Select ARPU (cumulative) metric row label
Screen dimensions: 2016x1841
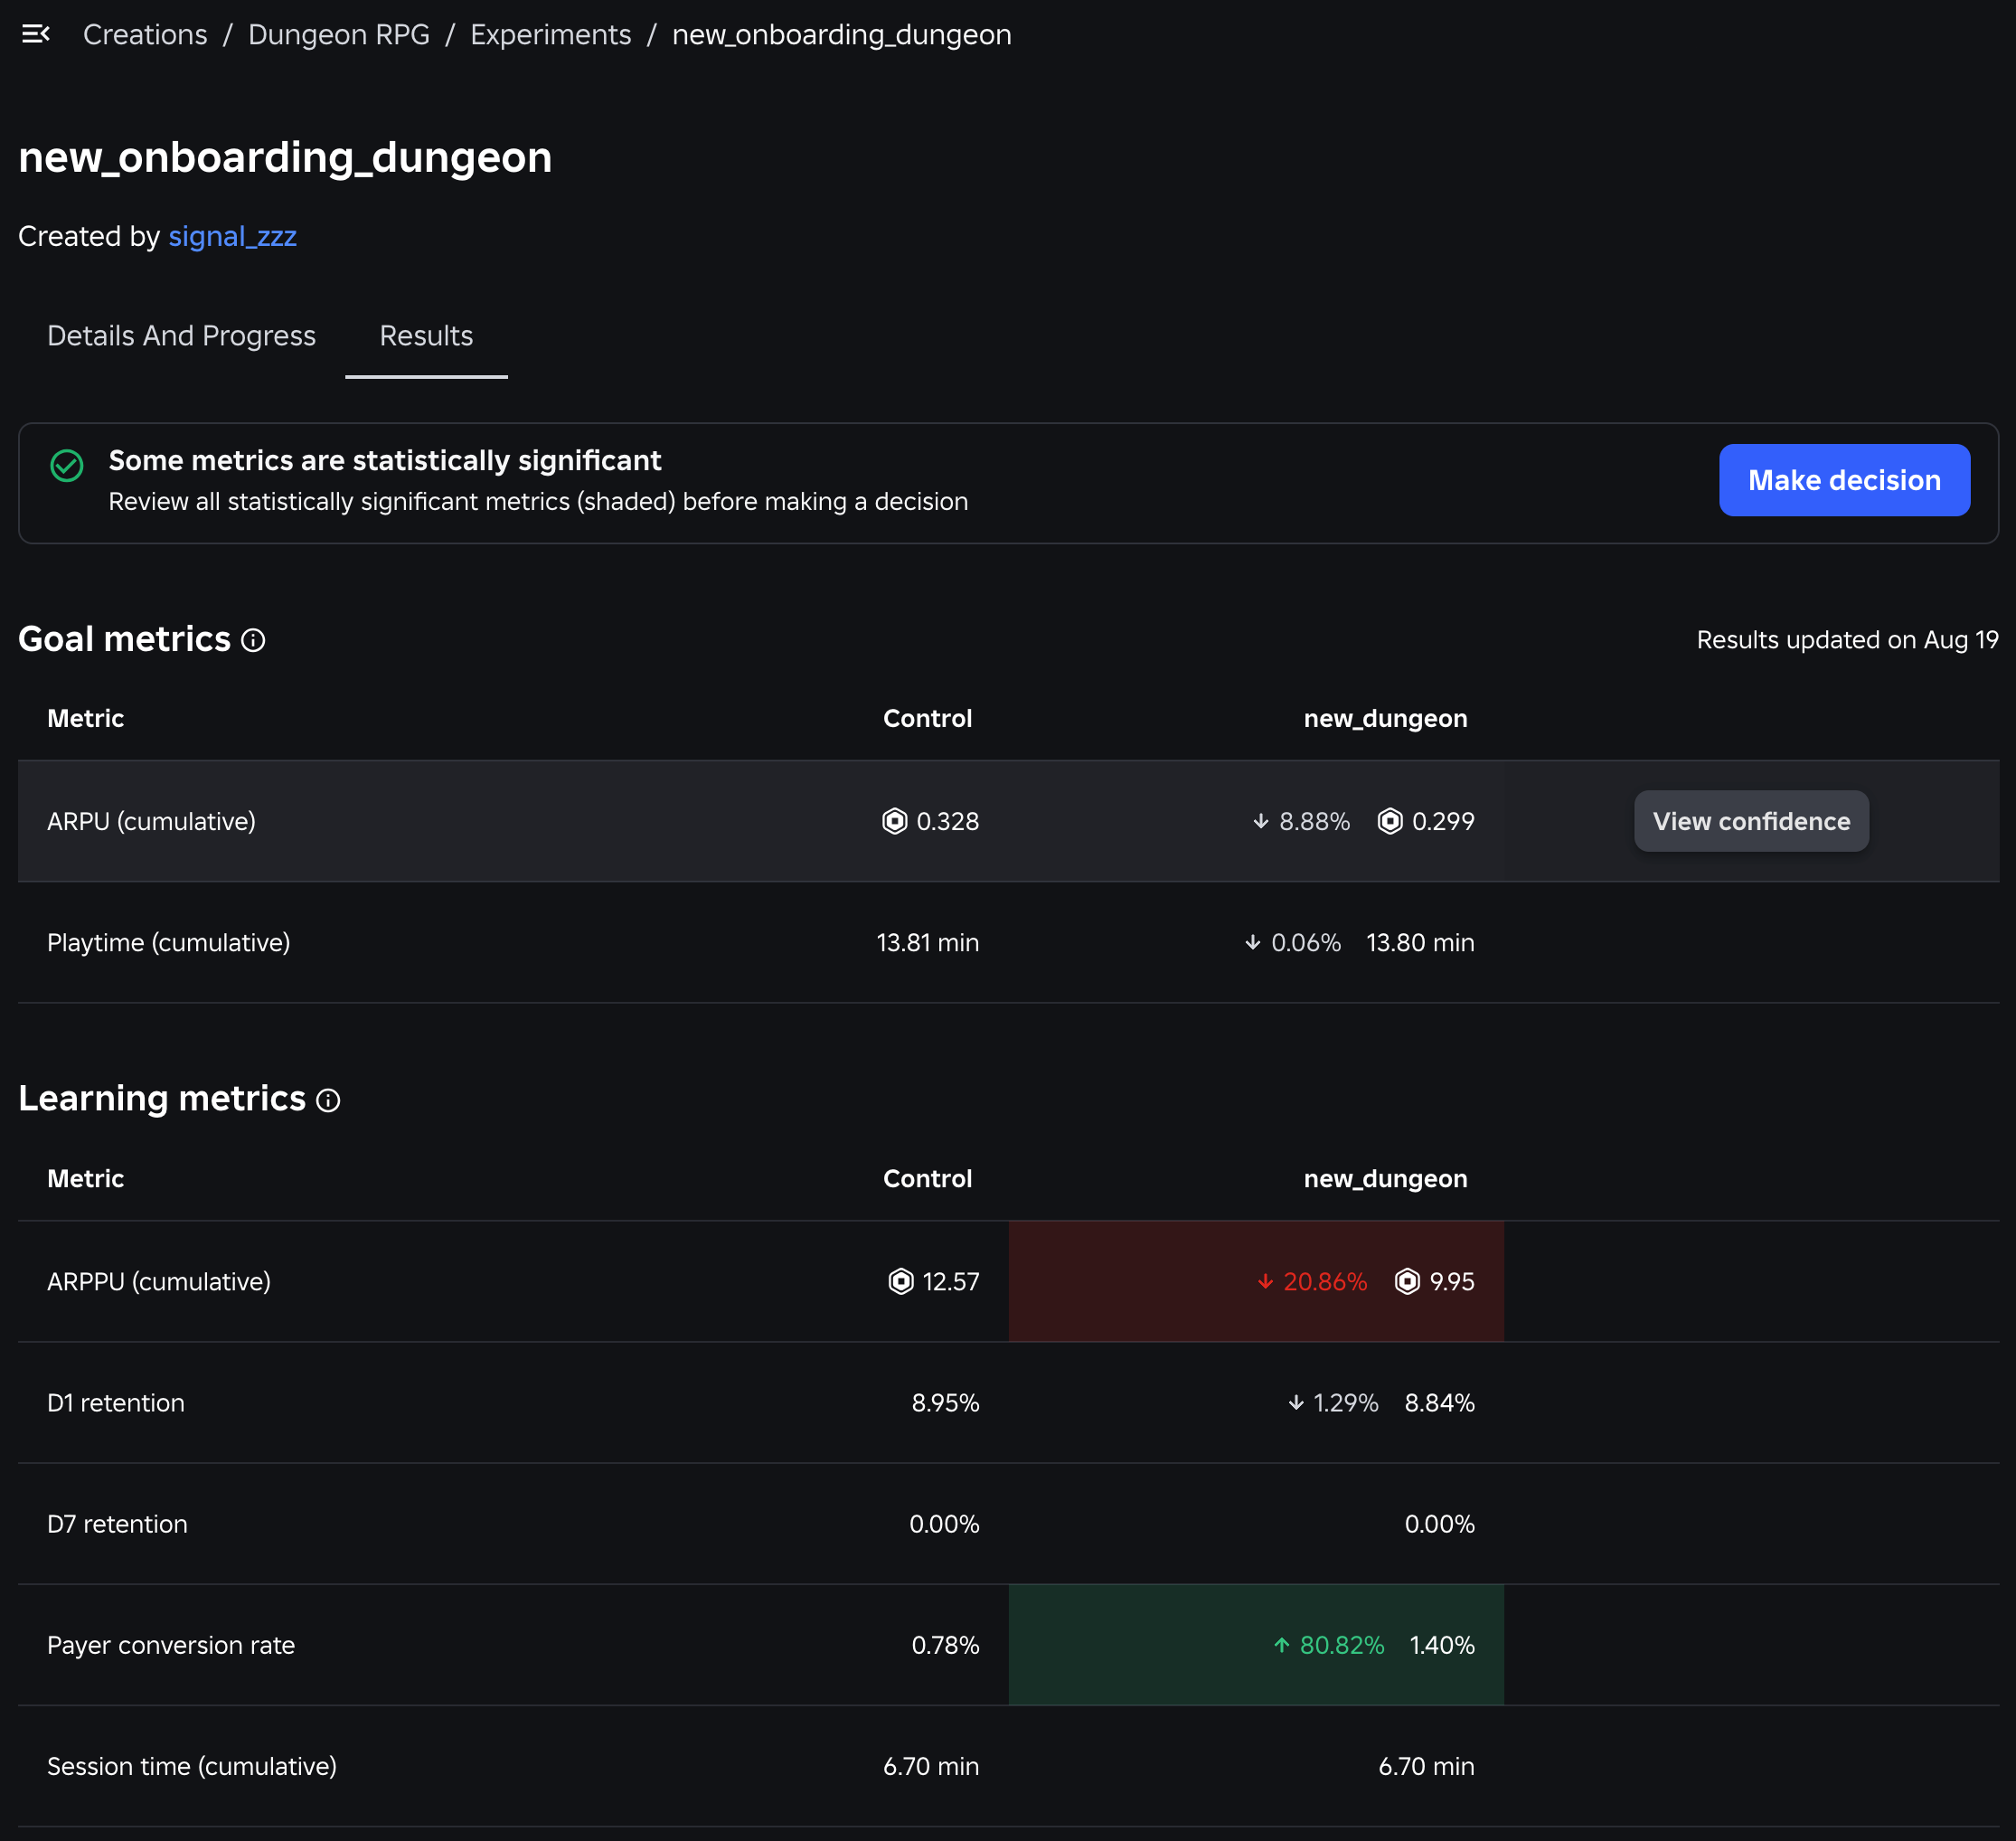[x=151, y=821]
